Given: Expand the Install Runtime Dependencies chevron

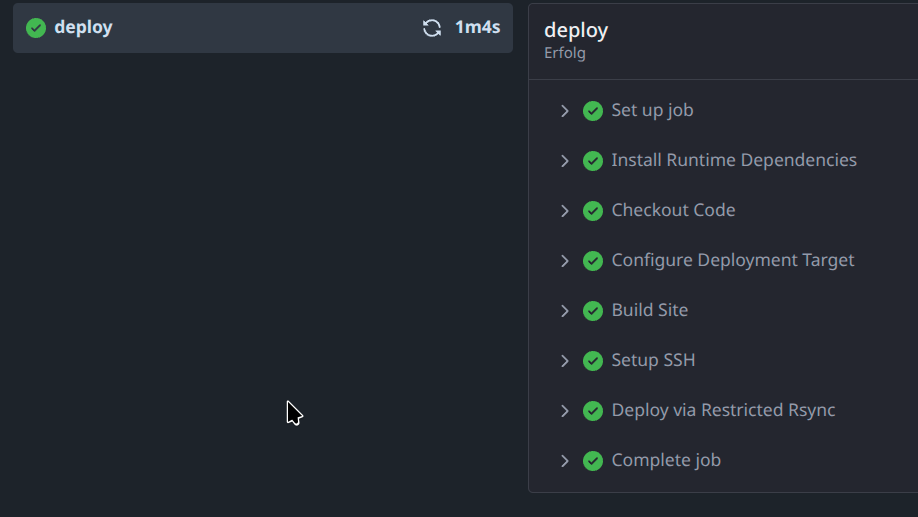Looking at the screenshot, I should pos(565,161).
